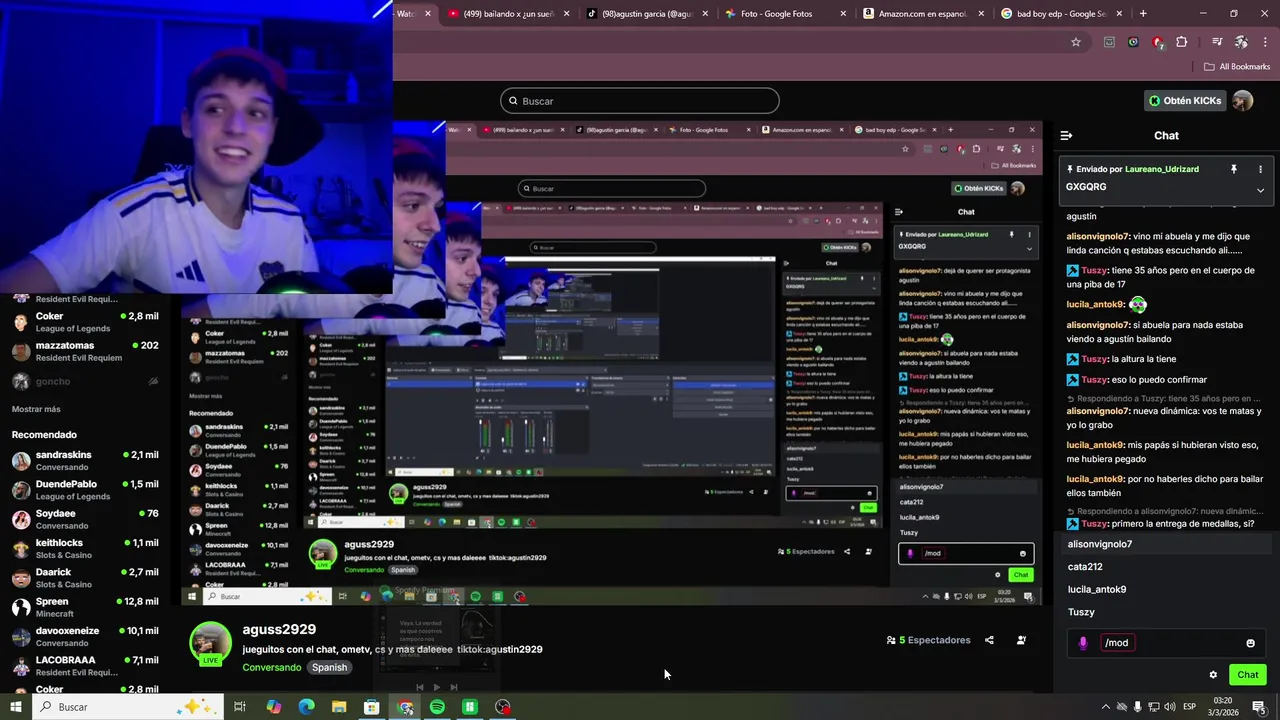Select alisonvignolo7 from mod suggestion list
The image size is (1280, 720).
tap(1166, 544)
